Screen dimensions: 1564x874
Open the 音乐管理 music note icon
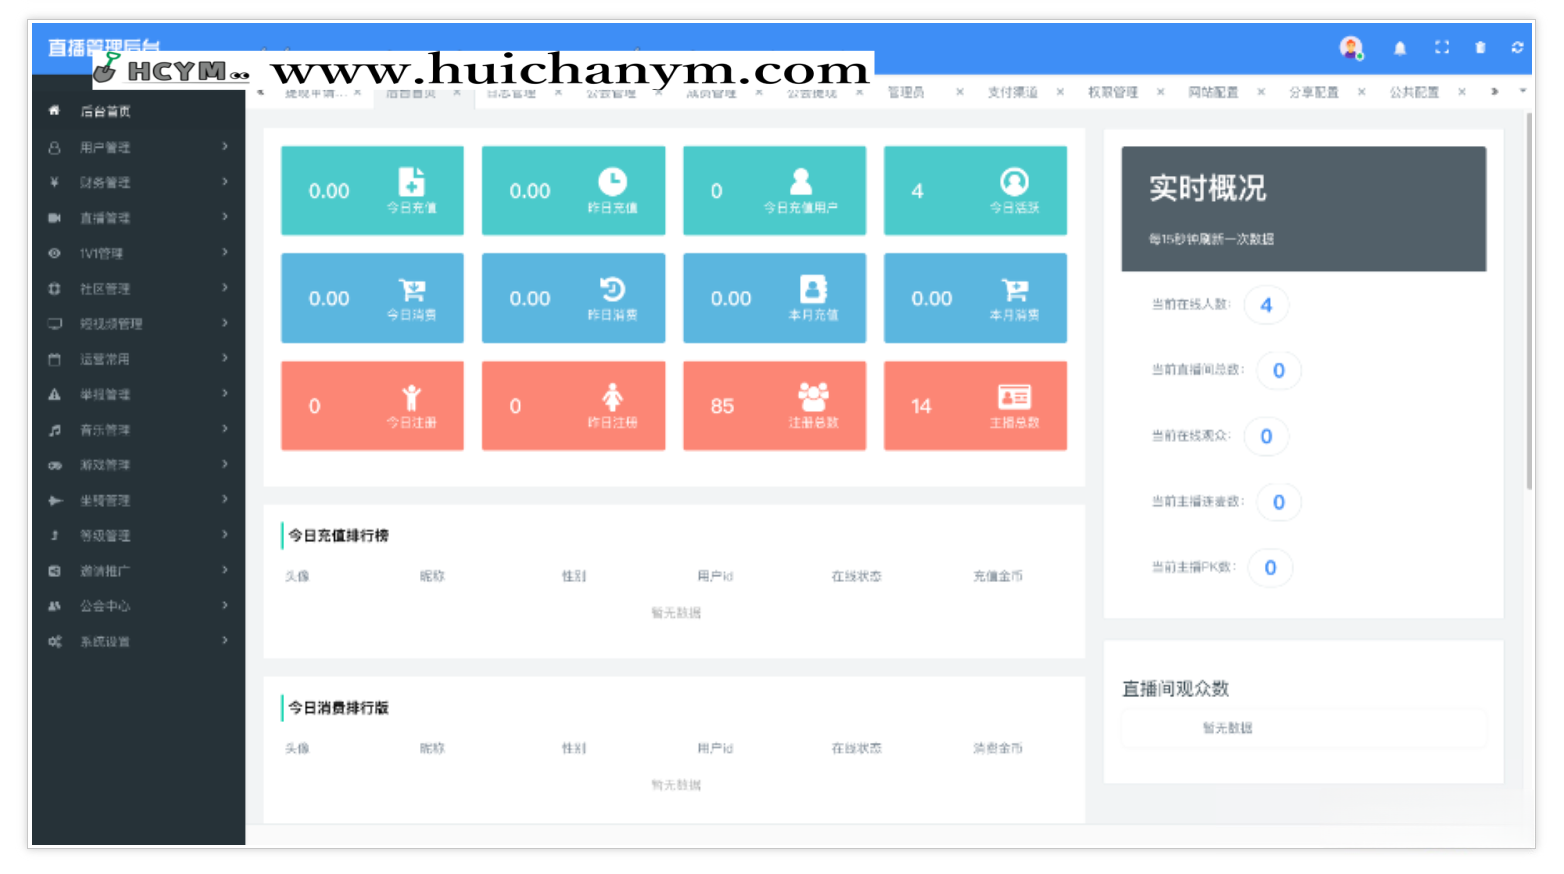pyautogui.click(x=56, y=429)
